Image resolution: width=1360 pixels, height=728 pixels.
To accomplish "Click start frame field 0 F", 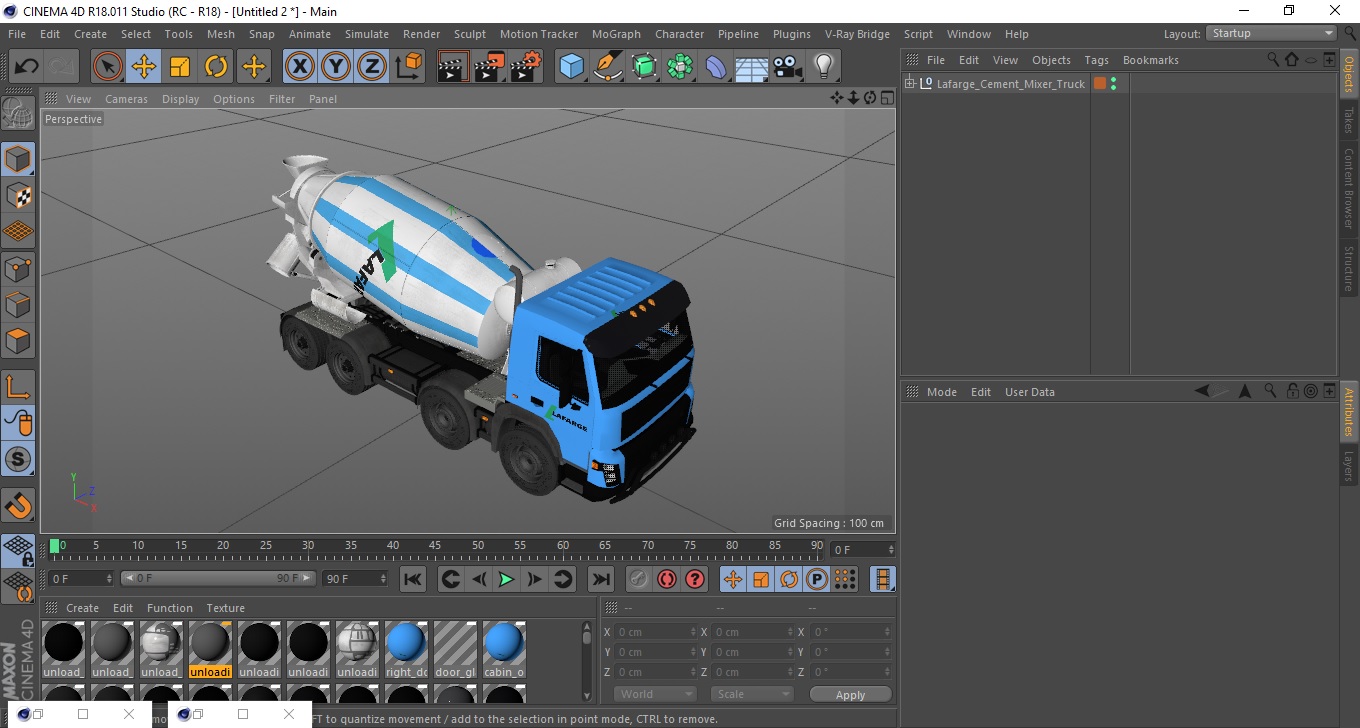I will (81, 579).
